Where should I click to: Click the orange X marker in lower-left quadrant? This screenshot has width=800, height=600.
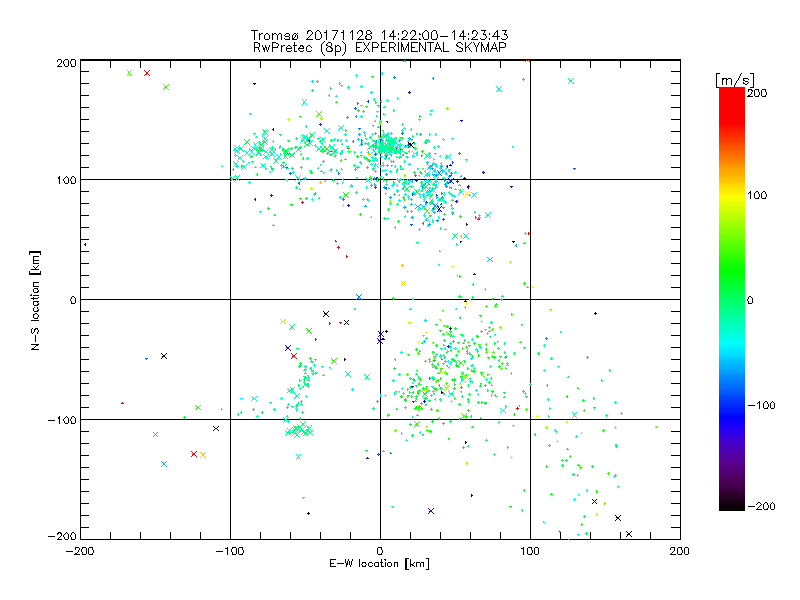203,455
